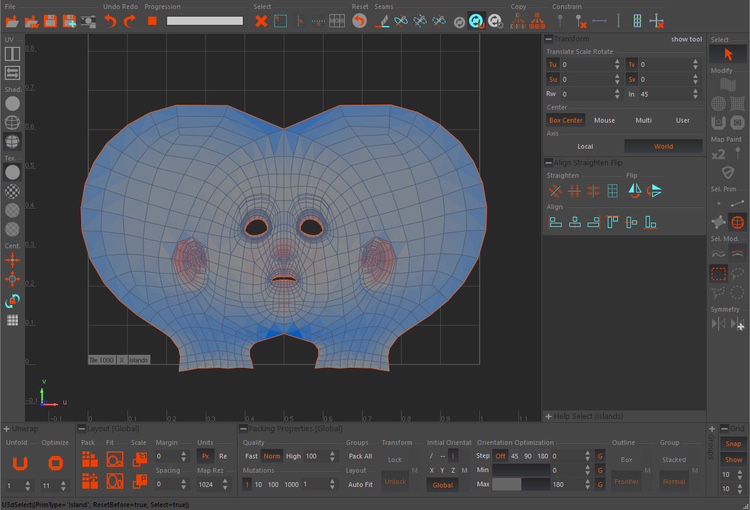Click the Unfold U icon
The image size is (750, 510).
pyautogui.click(x=19, y=462)
